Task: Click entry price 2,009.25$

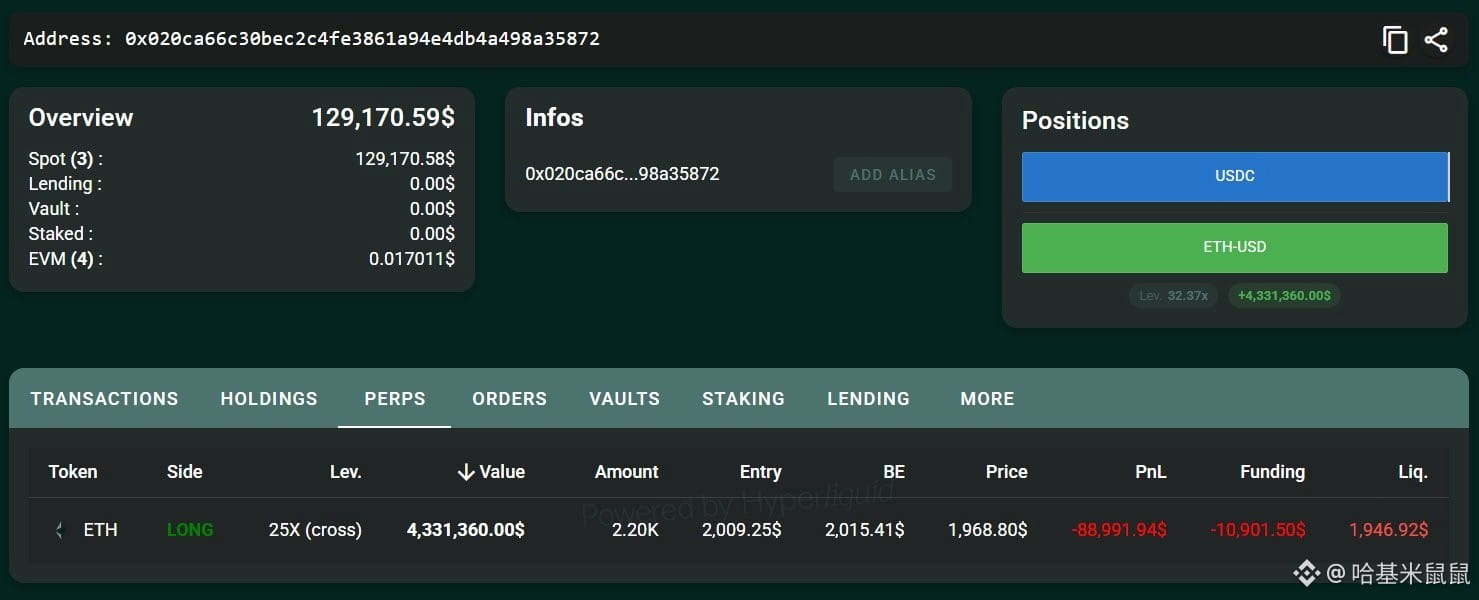Action: coord(741,530)
